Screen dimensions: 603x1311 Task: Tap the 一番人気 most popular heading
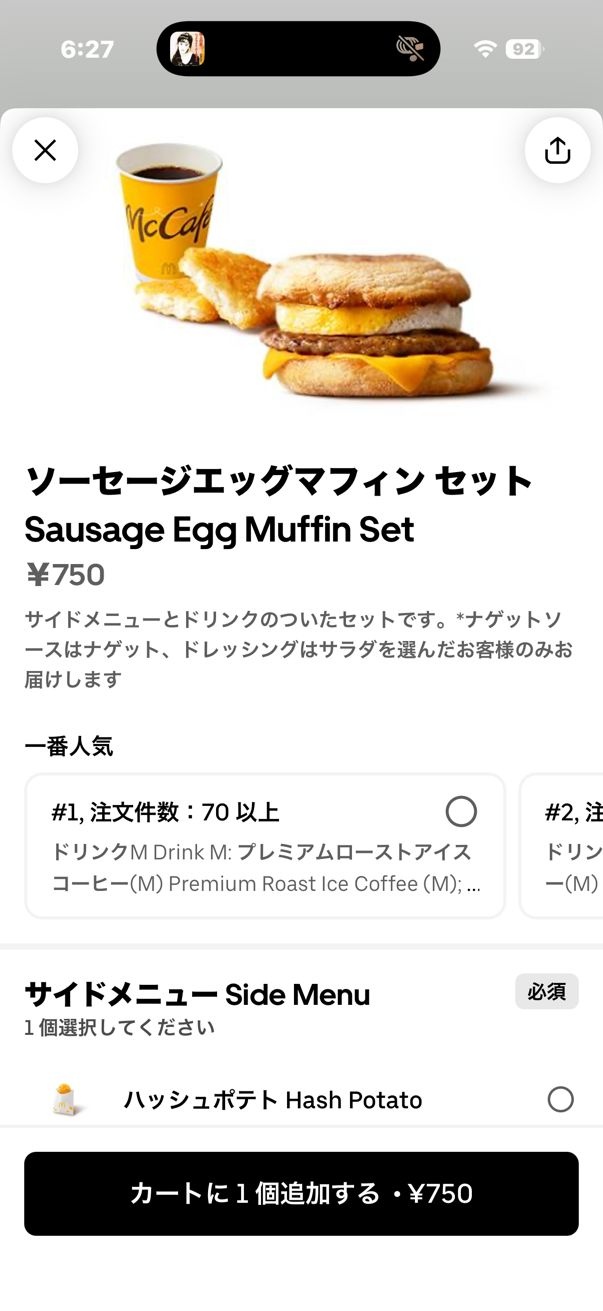[x=68, y=746]
